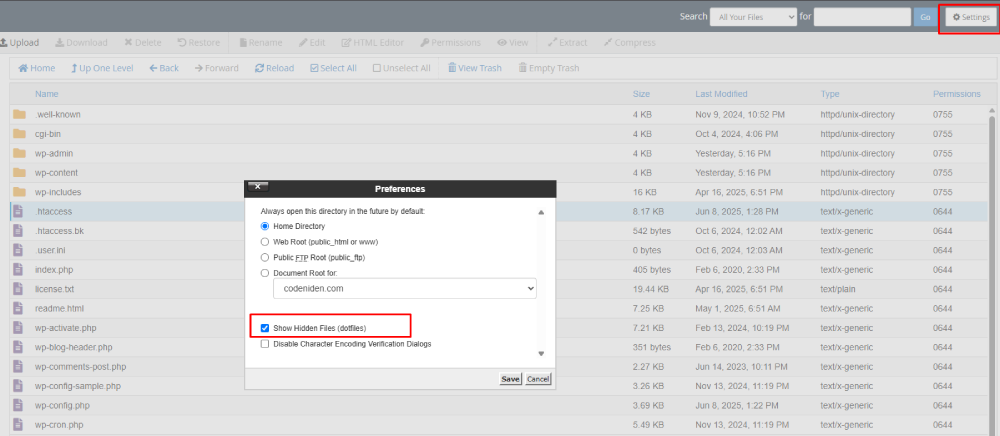Click the wp-includes folder icon
This screenshot has height=436, width=1000.
[19, 192]
